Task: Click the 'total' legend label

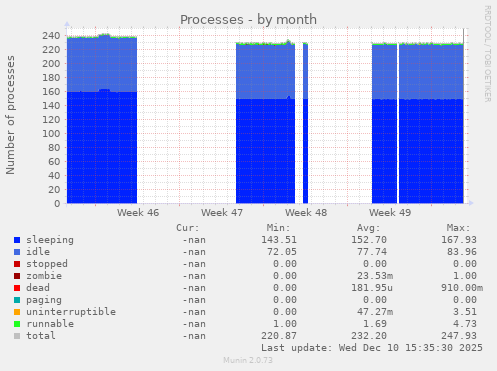Action: point(41,336)
